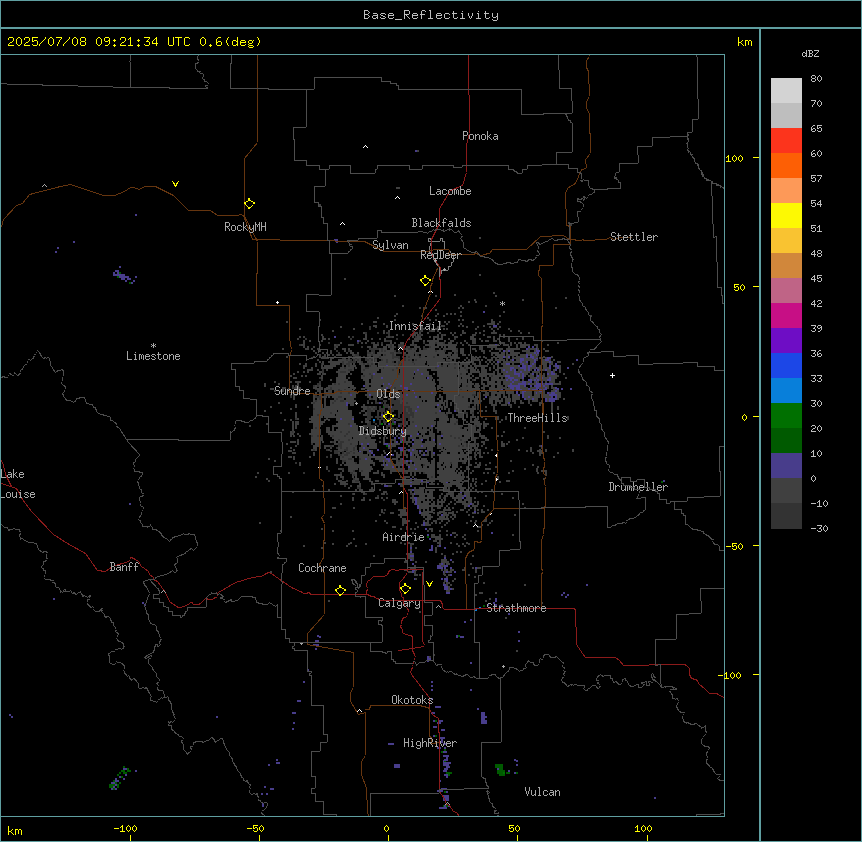Click the Airdrie label
862x842 pixels.
[x=403, y=537]
